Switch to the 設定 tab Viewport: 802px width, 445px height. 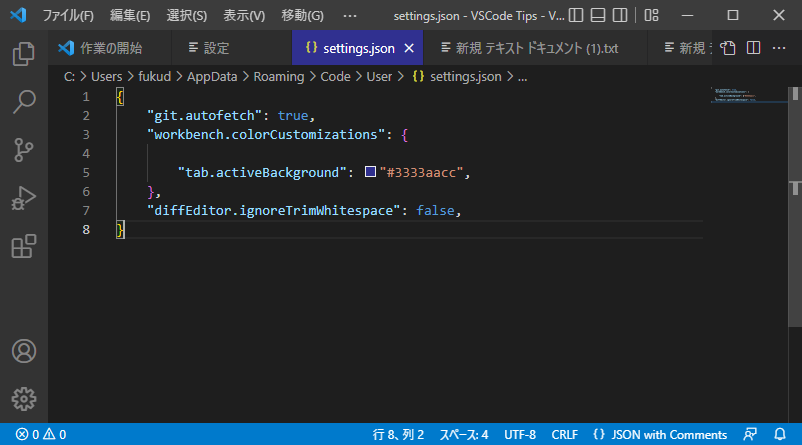coord(232,48)
